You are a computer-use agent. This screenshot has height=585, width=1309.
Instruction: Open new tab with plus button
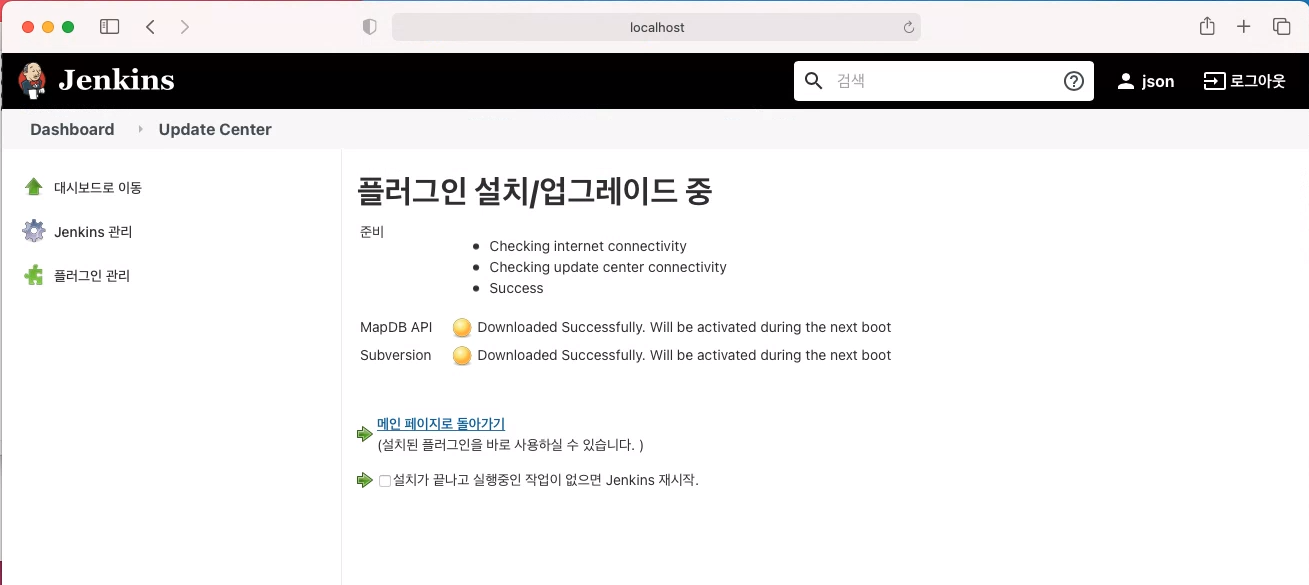pyautogui.click(x=1243, y=27)
